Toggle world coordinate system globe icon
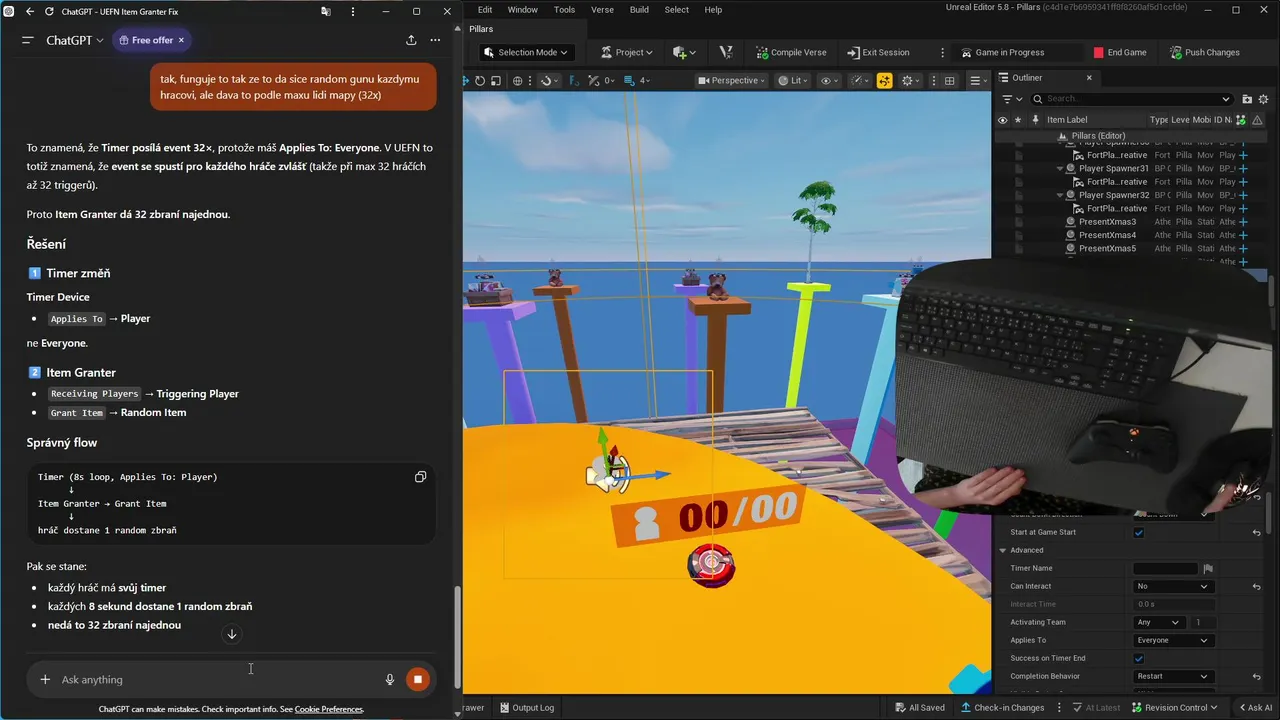Viewport: 1280px width, 720px height. coord(517,80)
